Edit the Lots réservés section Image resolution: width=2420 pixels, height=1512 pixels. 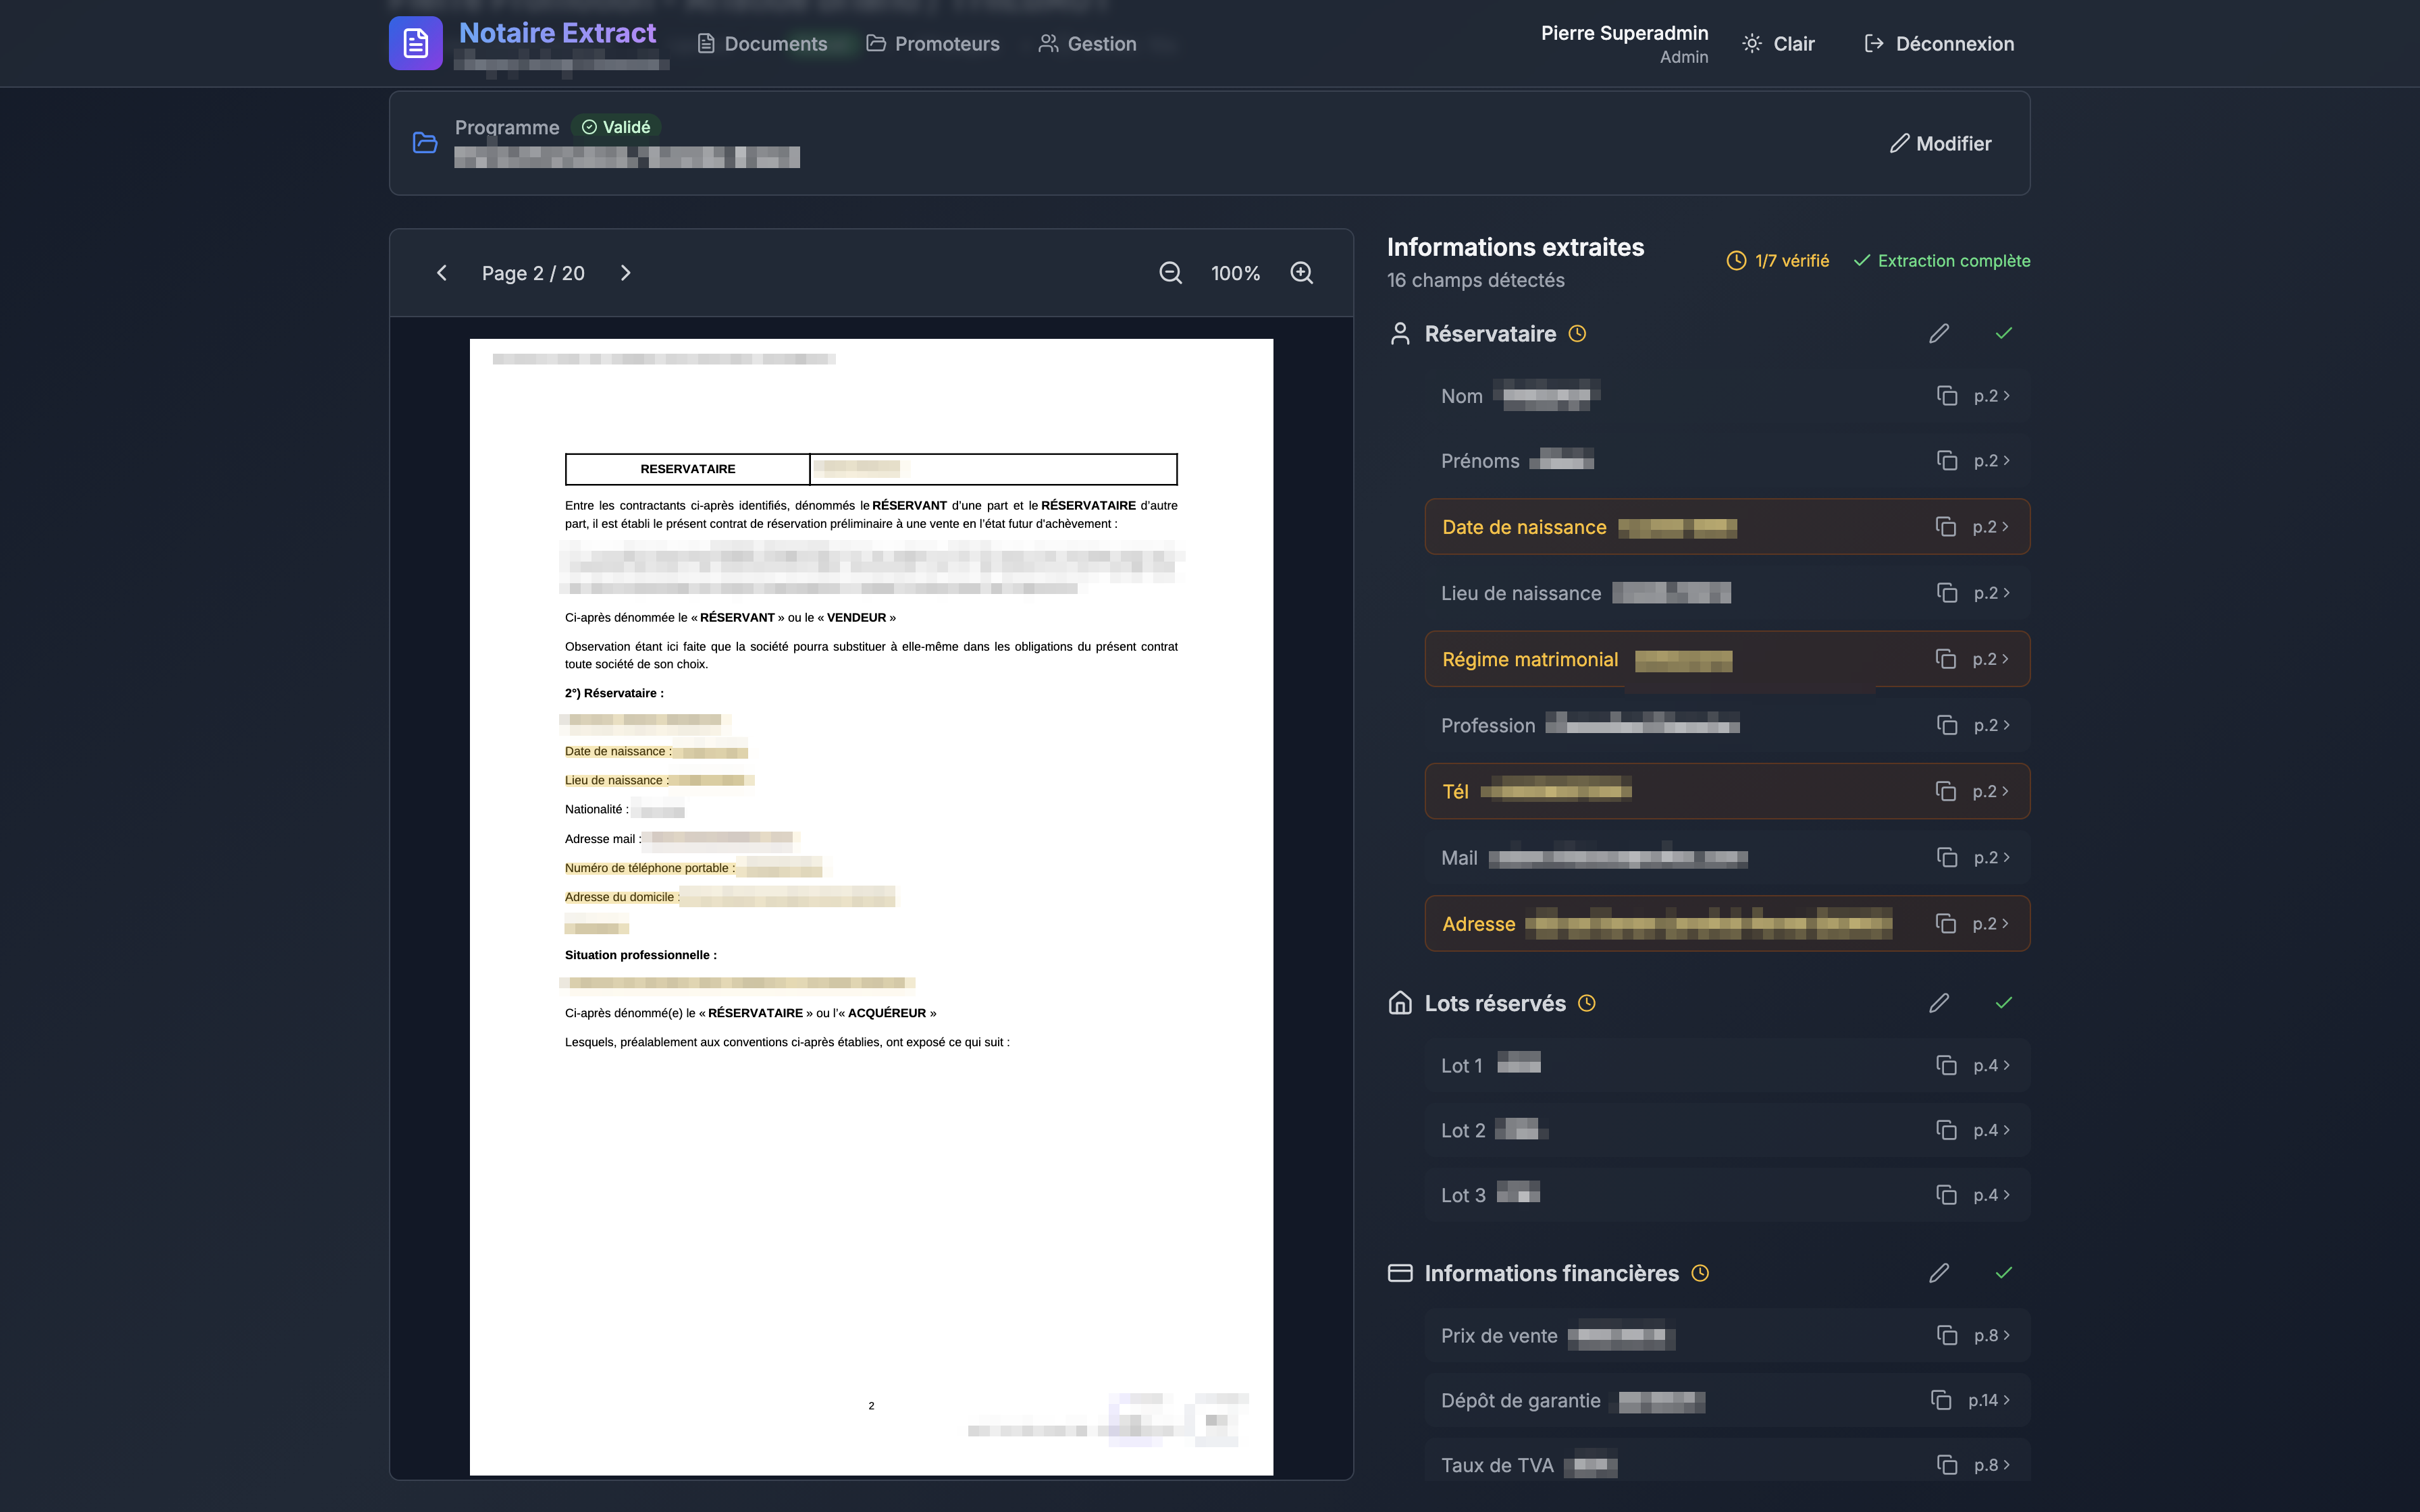[1938, 1003]
